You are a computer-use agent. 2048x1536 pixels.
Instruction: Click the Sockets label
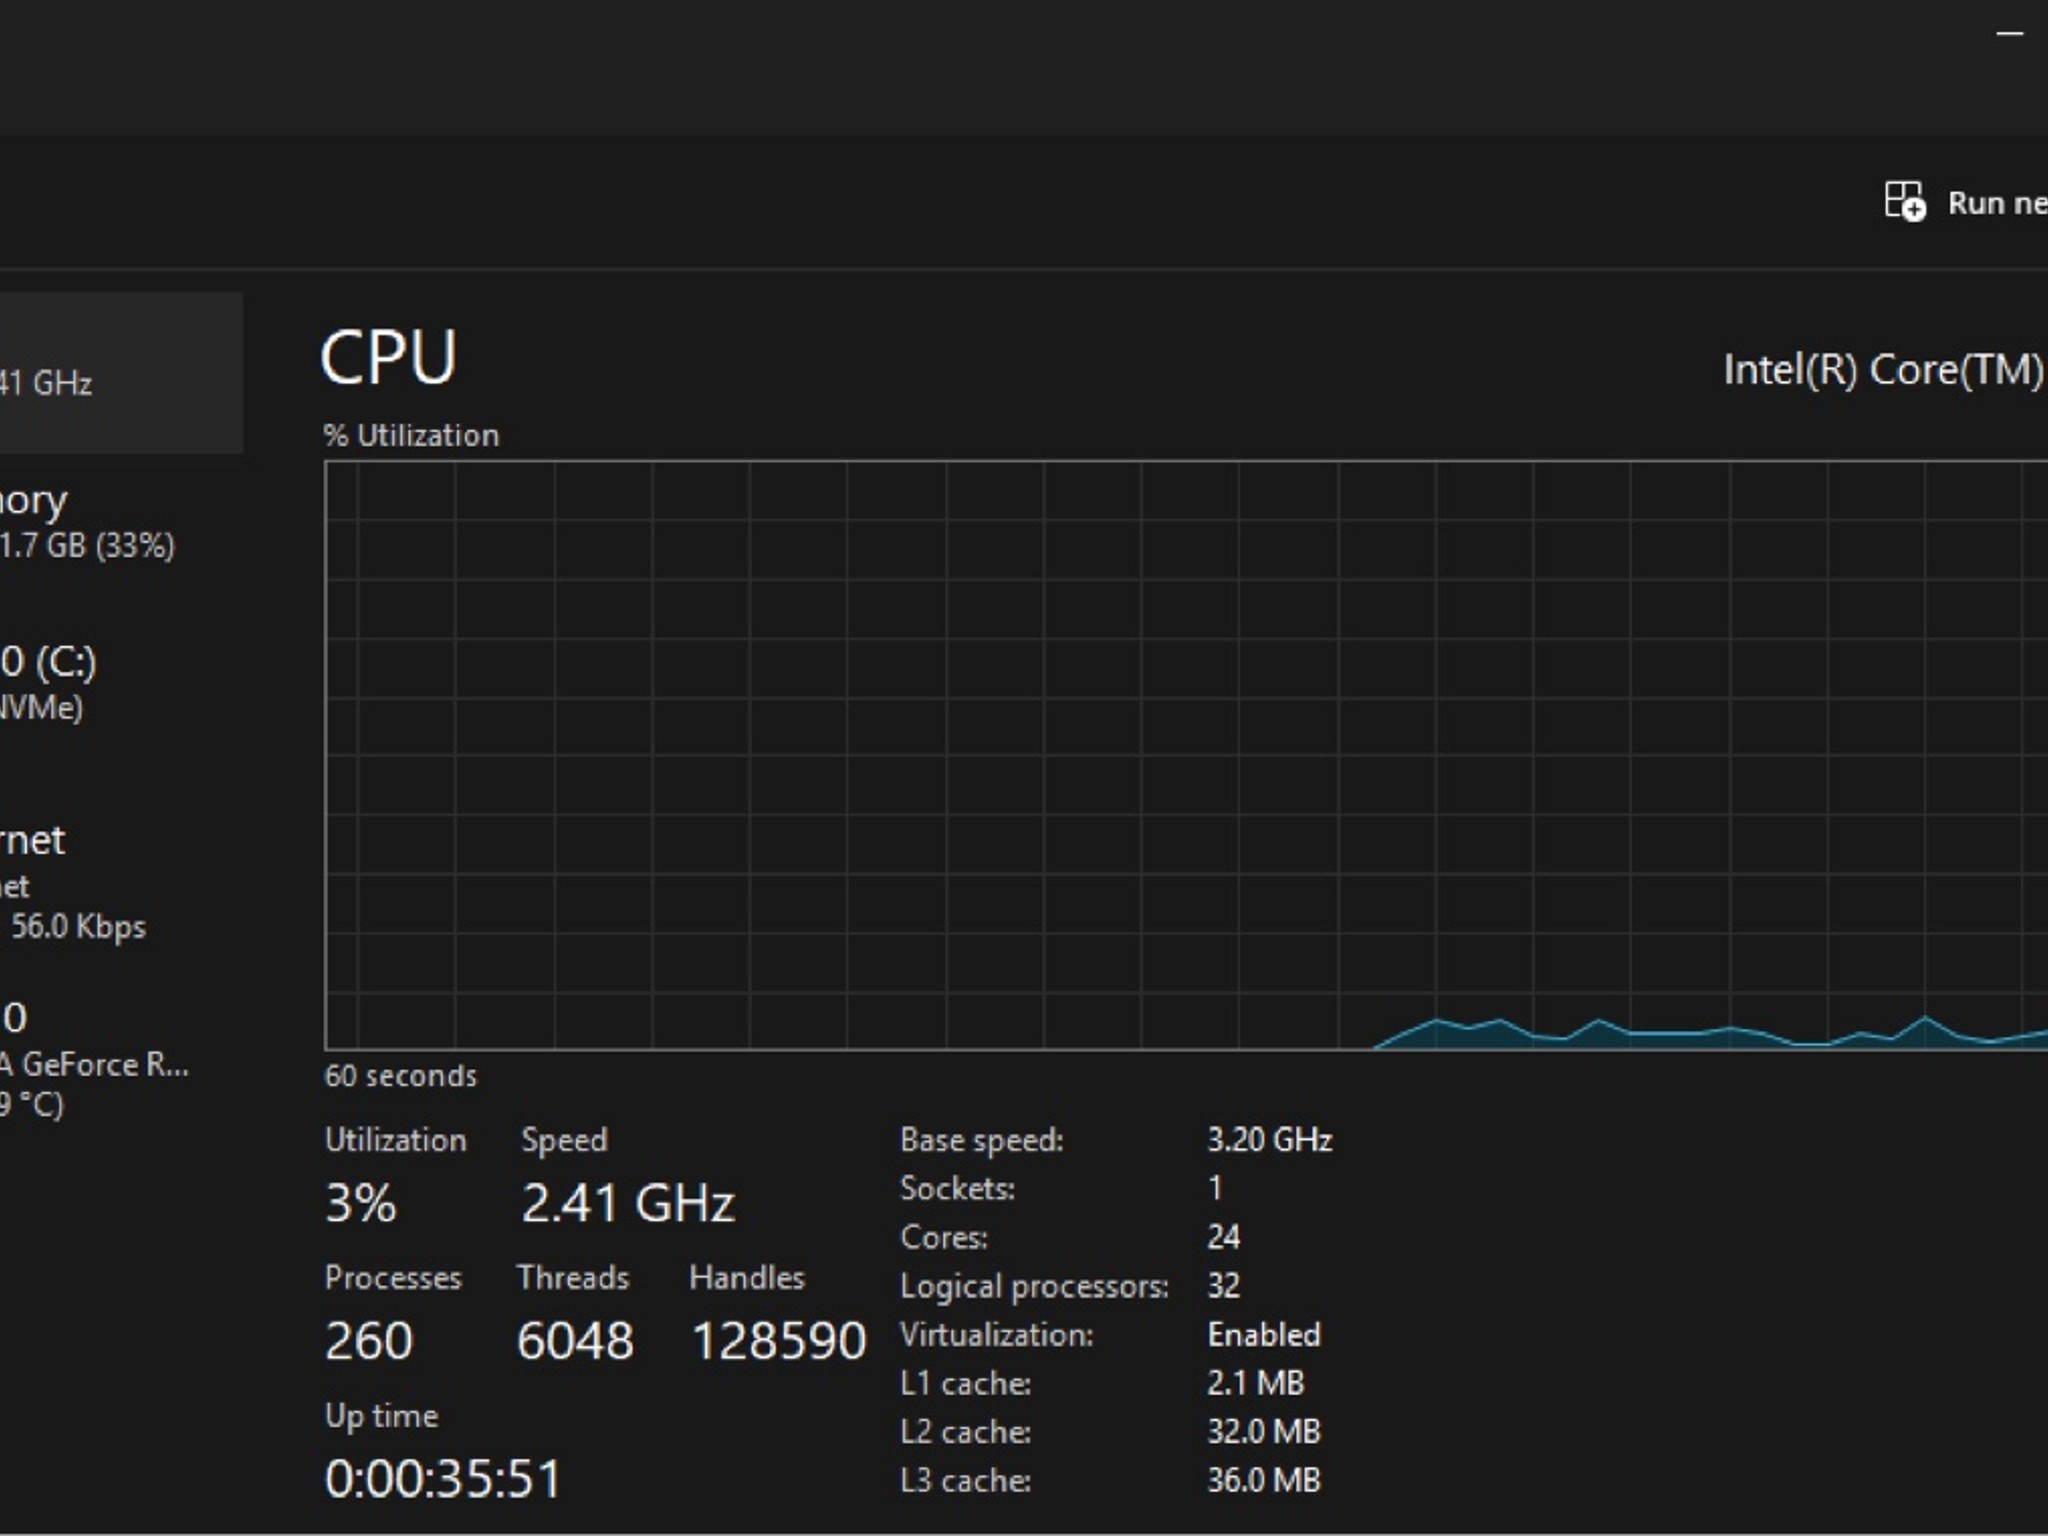tap(957, 1188)
